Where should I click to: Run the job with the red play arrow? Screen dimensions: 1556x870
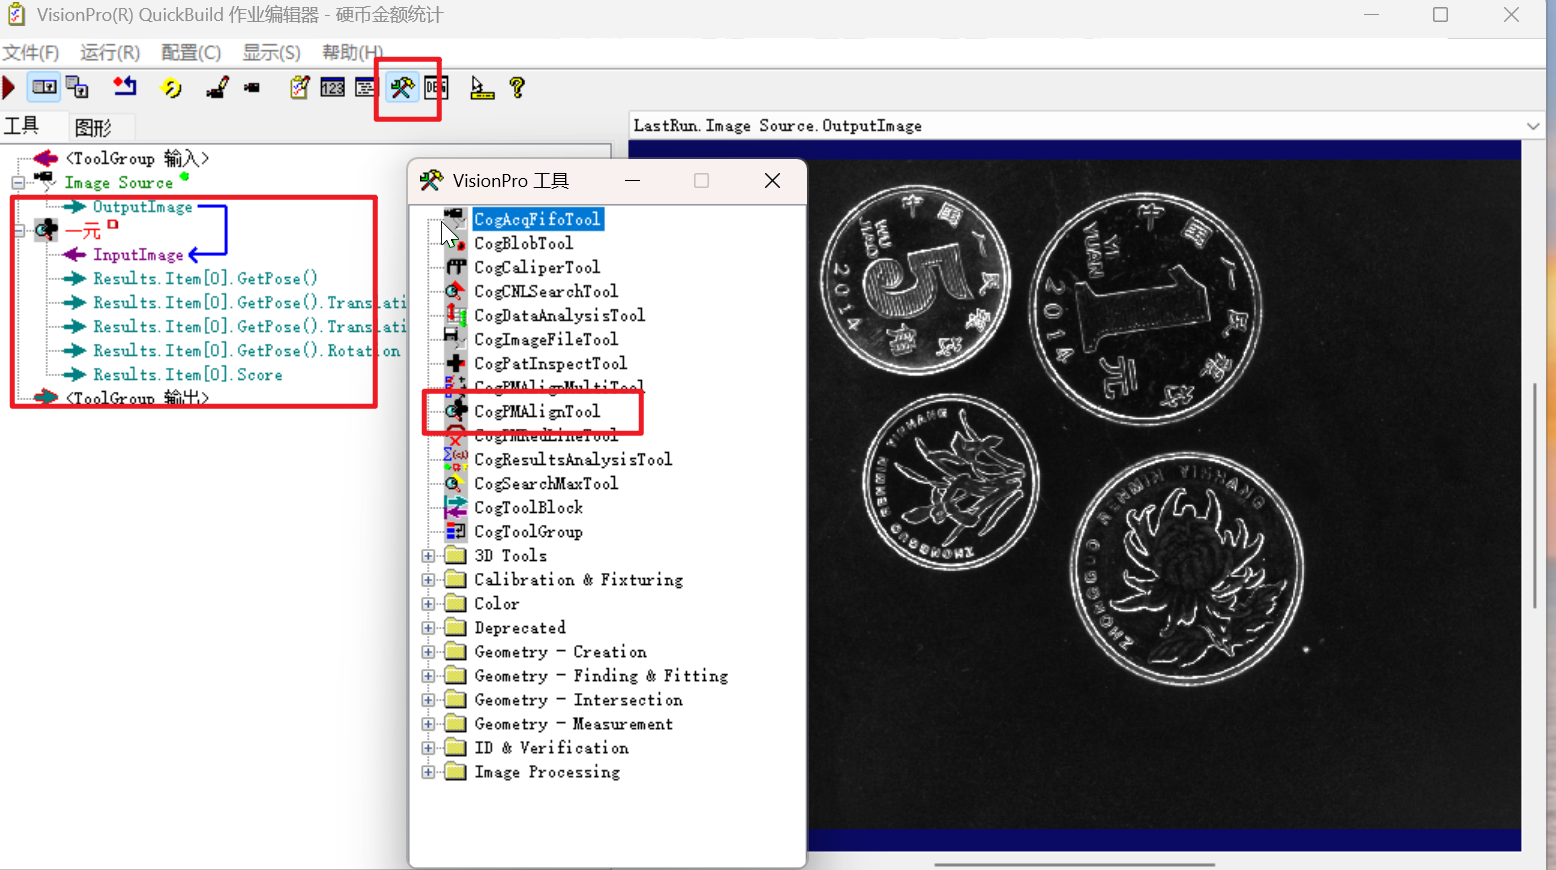[9, 88]
